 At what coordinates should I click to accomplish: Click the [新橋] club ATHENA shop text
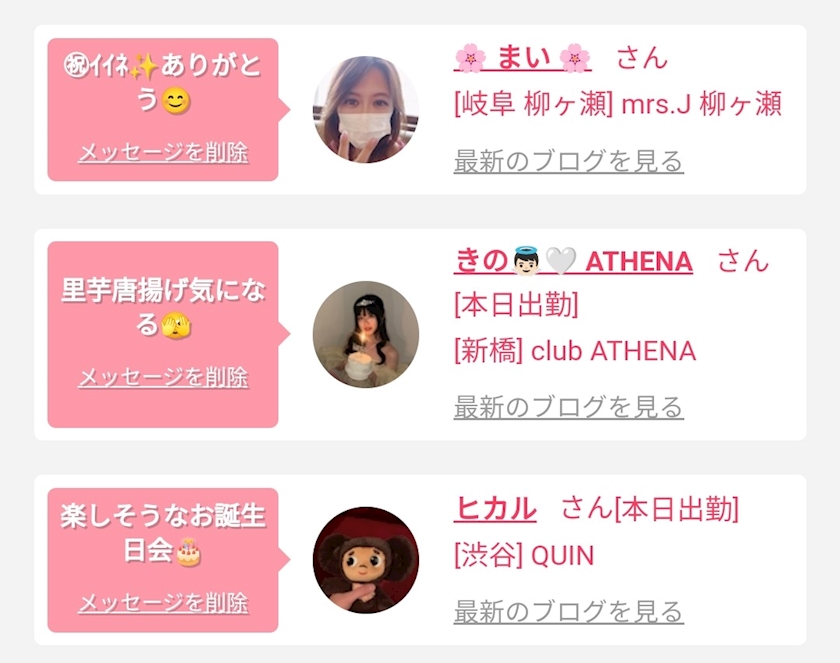coord(574,351)
